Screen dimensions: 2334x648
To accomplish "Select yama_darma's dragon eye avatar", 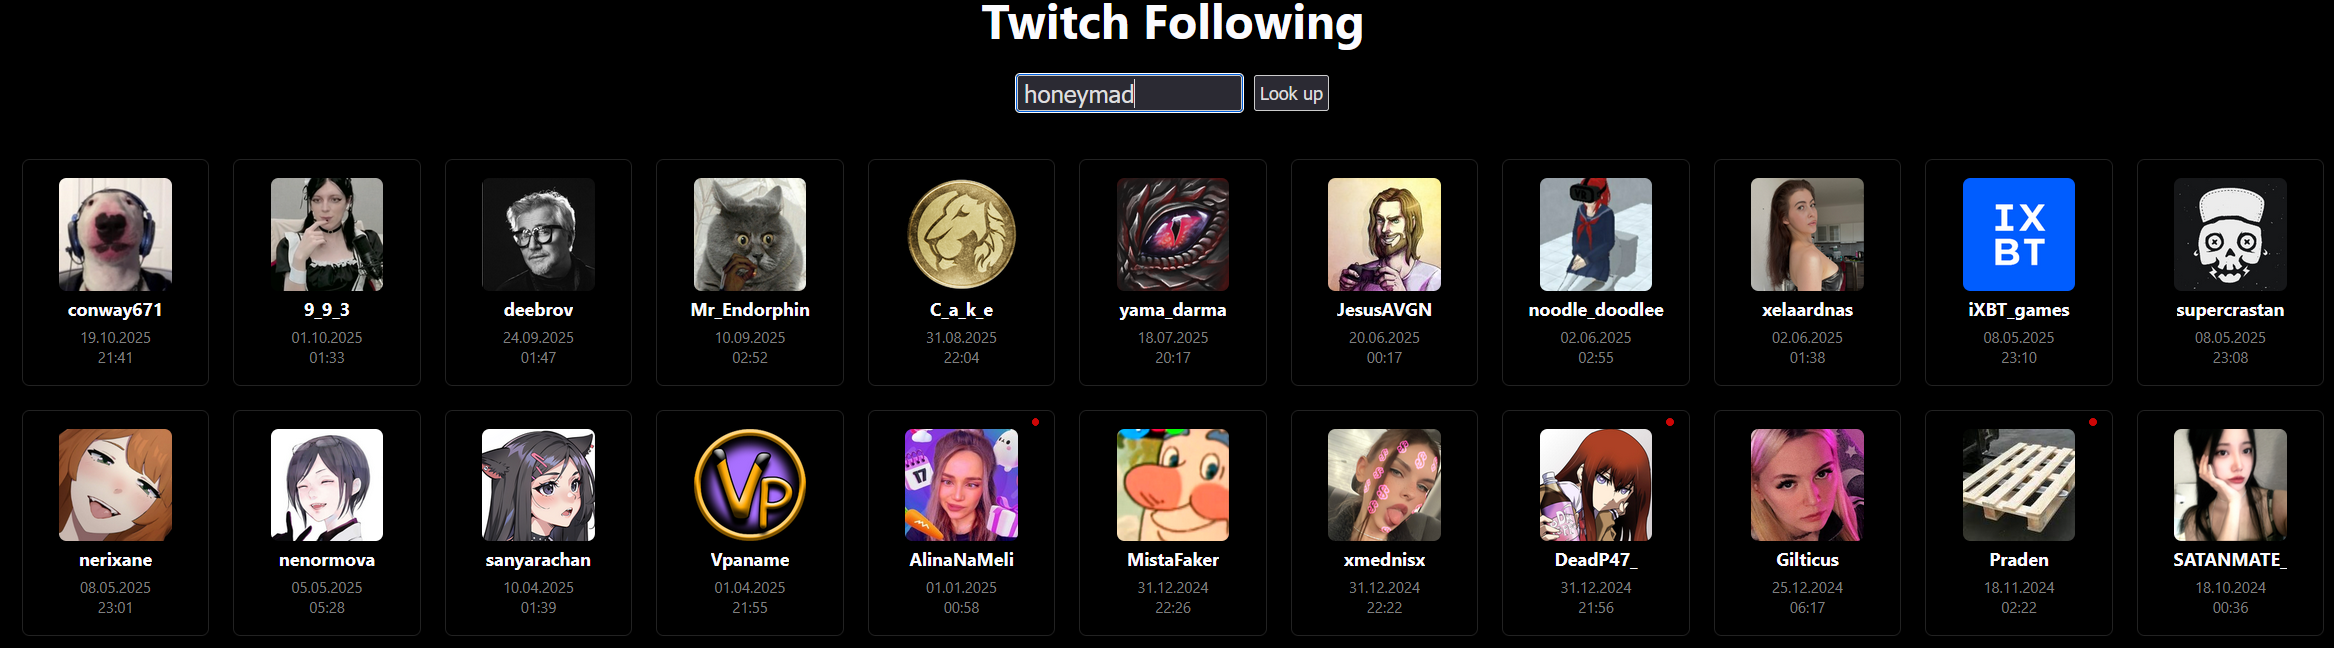I will point(1173,234).
